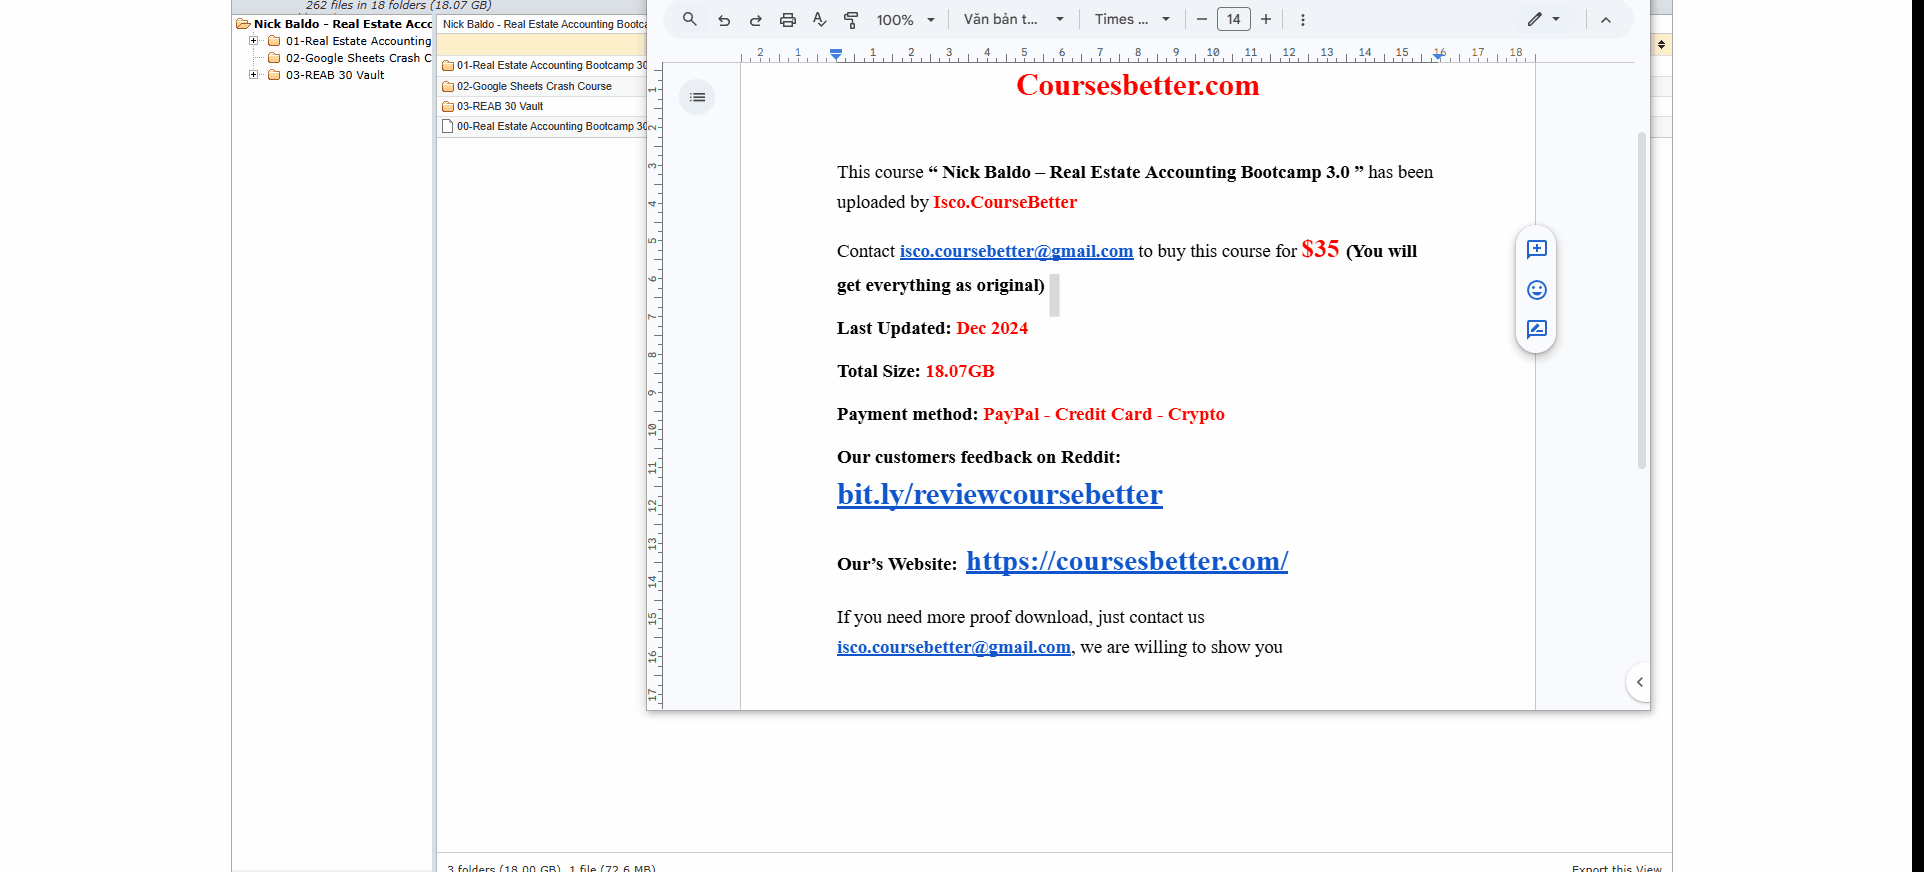Click the Nick Baldo path header in list

pyautogui.click(x=544, y=24)
